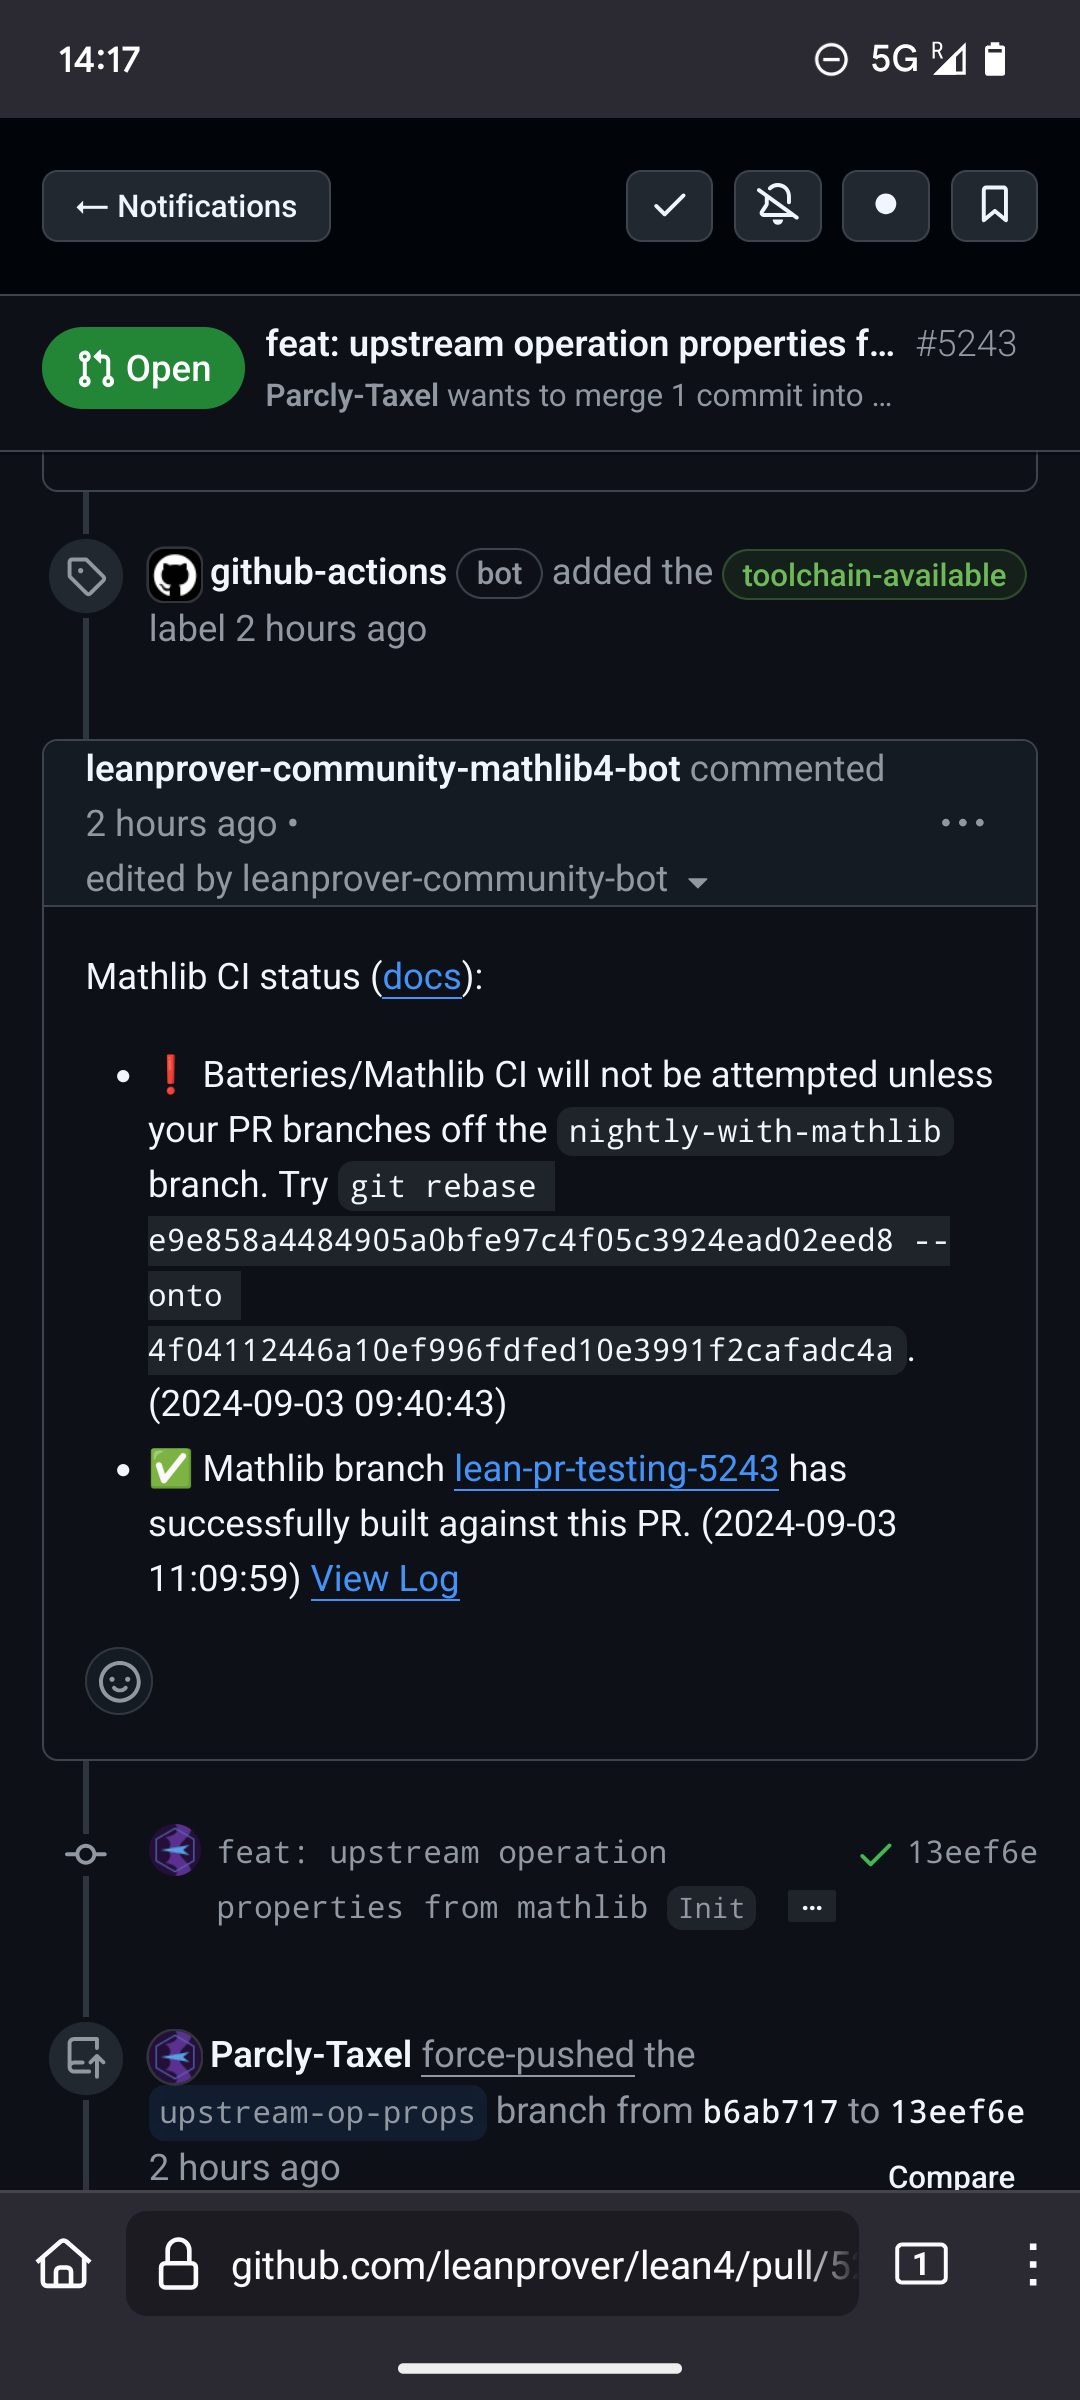
Task: Tap the github.com address bar
Action: pos(492,2264)
